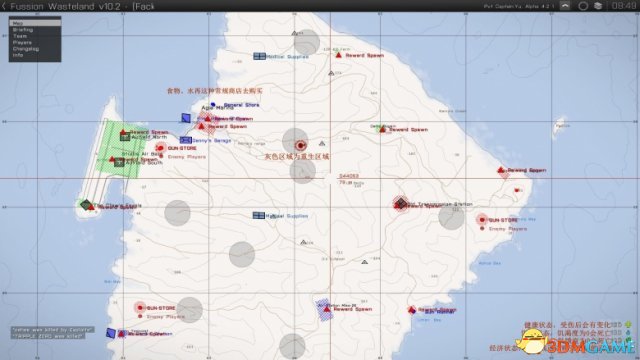640x360 pixels.
Task: Click the GUN STORE marker near the airbase
Action: (160, 148)
